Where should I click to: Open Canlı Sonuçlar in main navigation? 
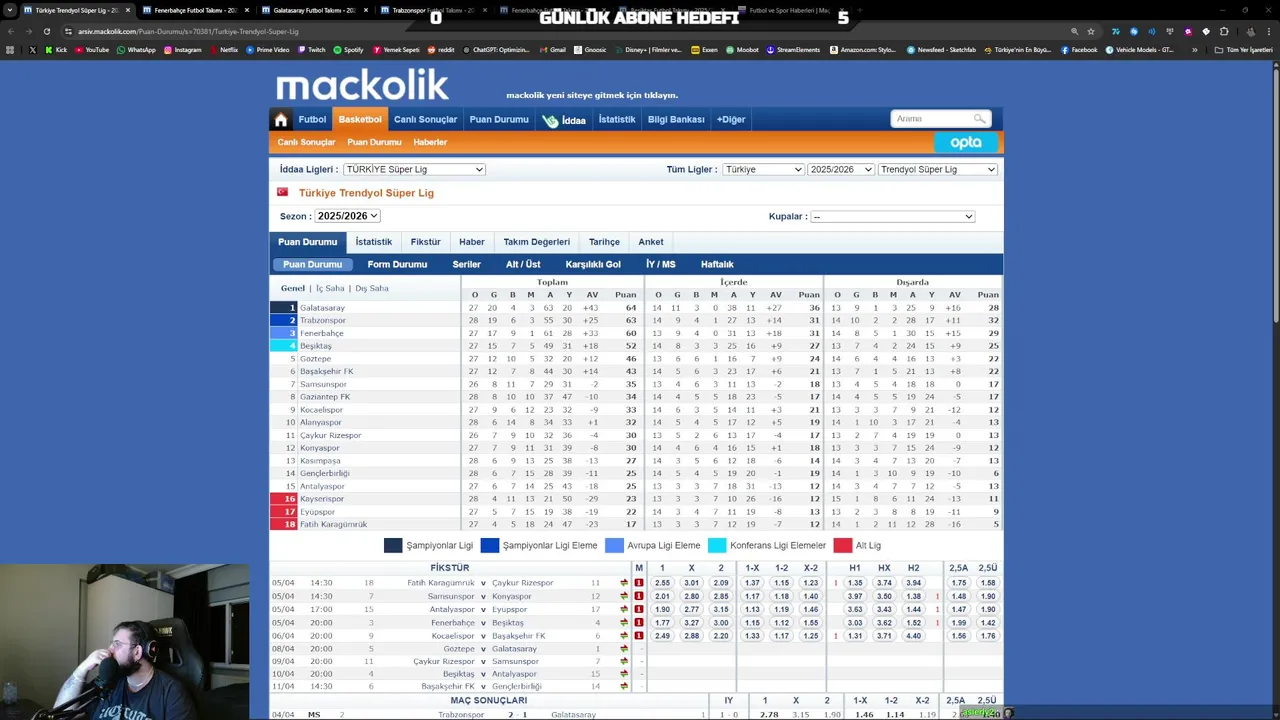tap(425, 120)
